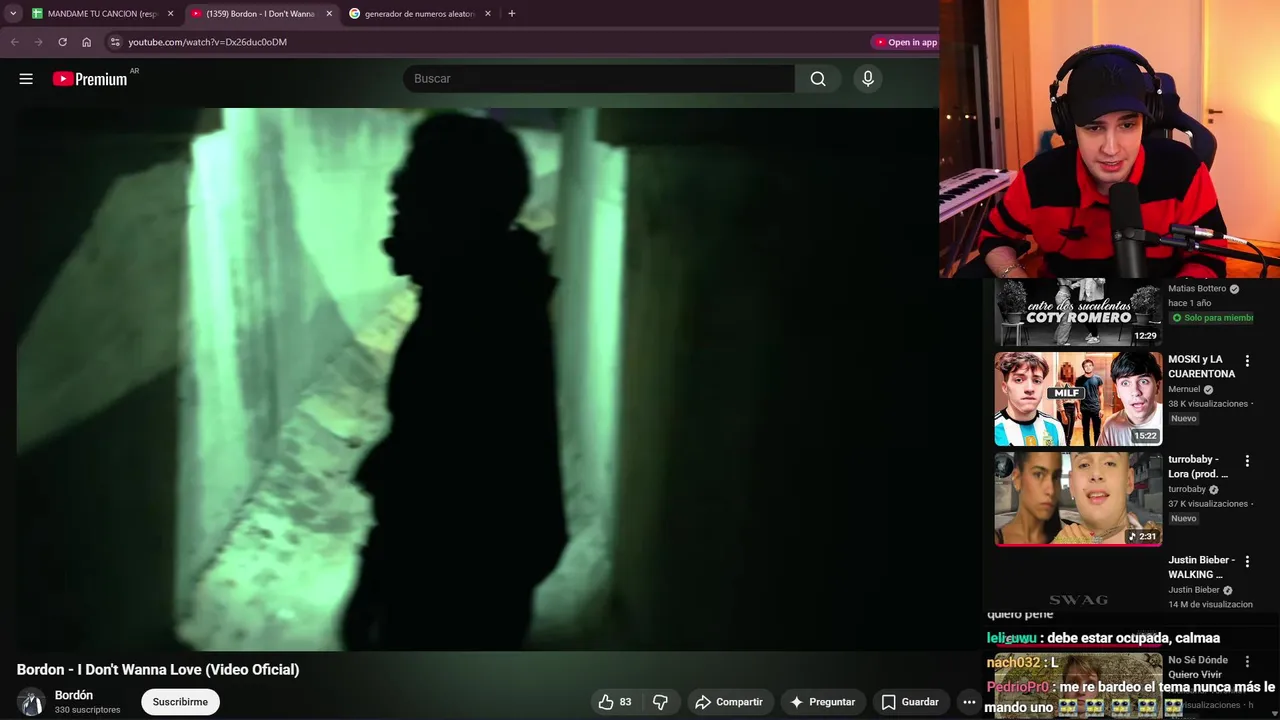
Task: Click the 2:31 duration label
Action: [1142, 537]
